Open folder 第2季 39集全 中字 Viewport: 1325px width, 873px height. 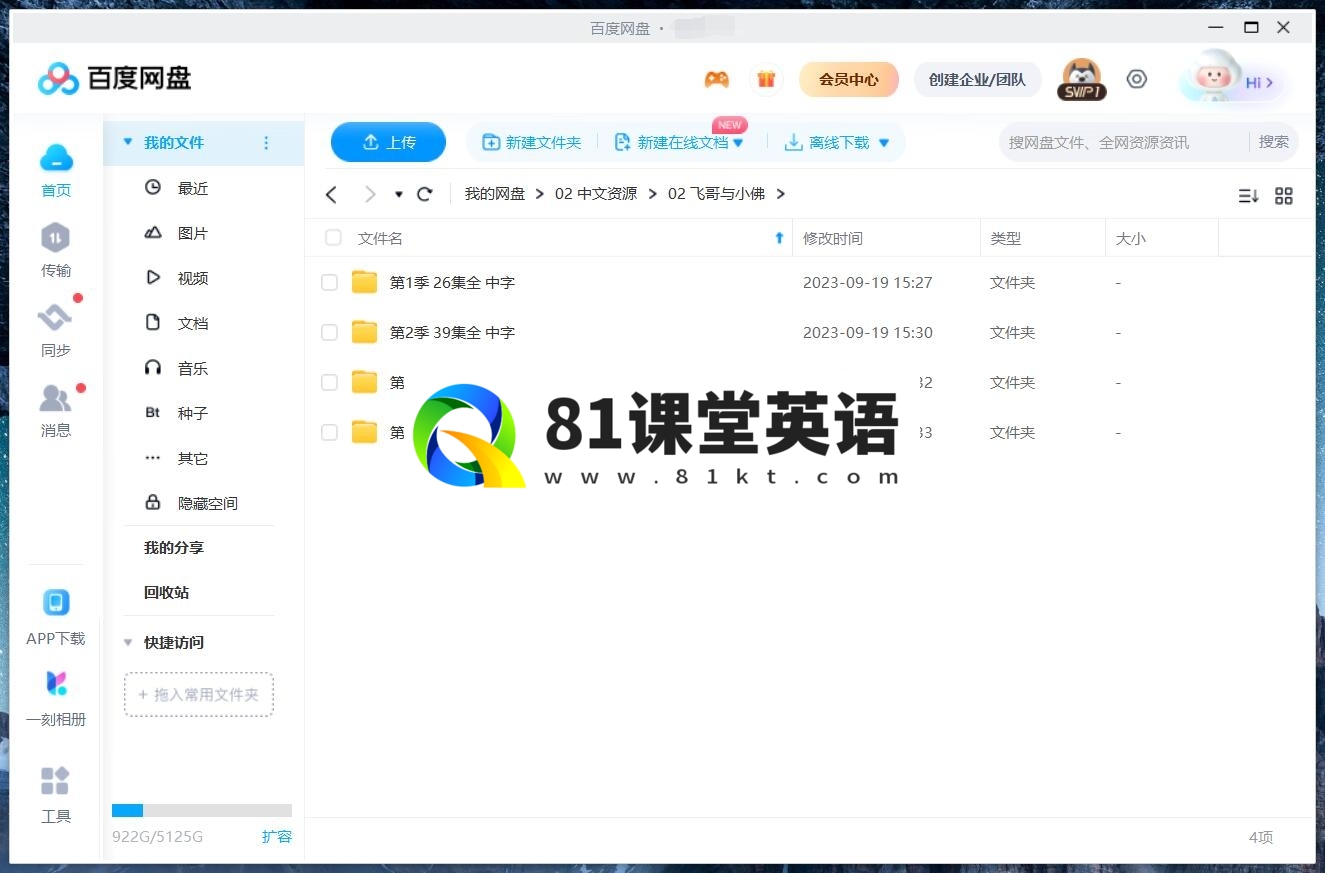pyautogui.click(x=452, y=332)
